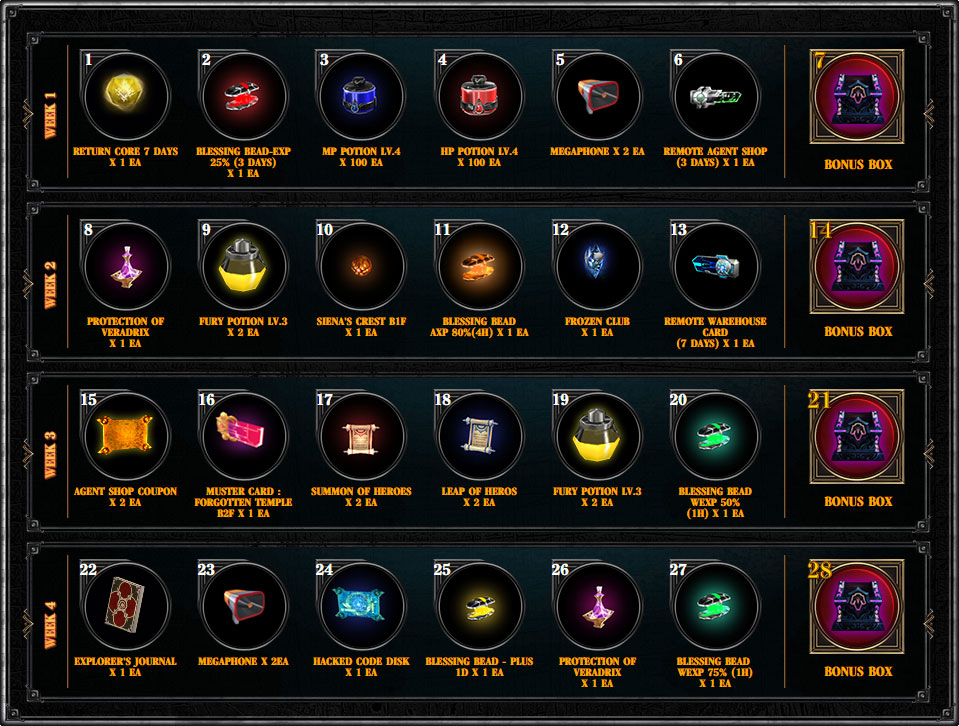The width and height of the screenshot is (959, 726).
Task: Select the red HP Potion Lv.4 icon
Action: pos(480,96)
